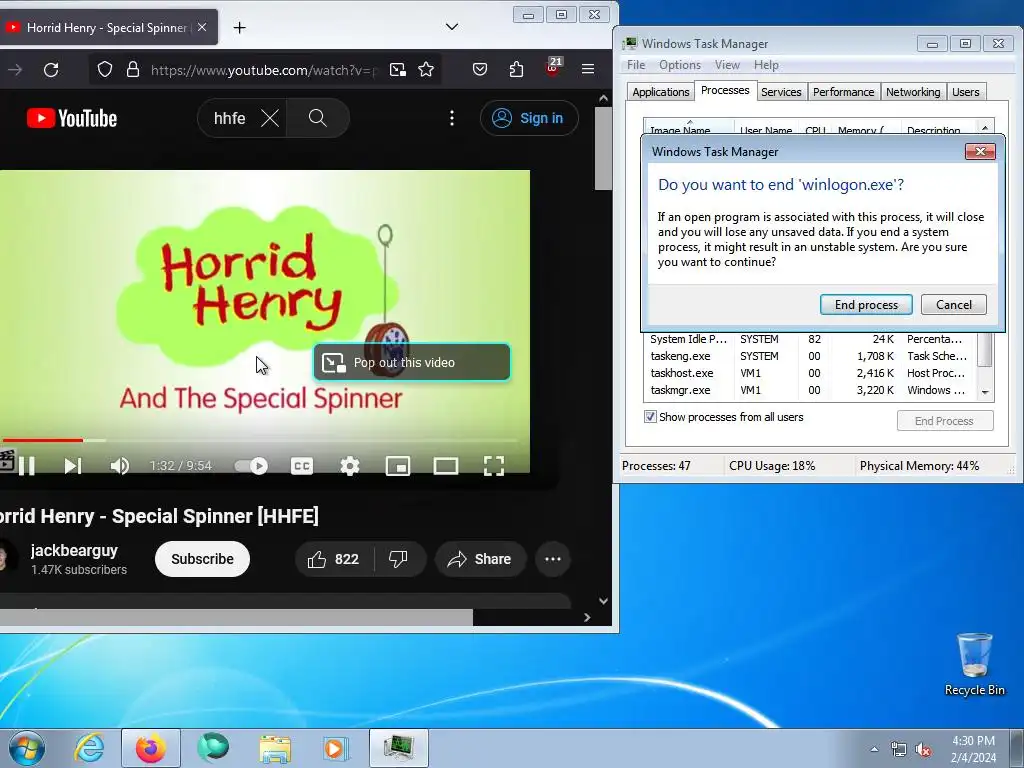
Task: Click the browser vertical scrollbar thumb
Action: (x=603, y=149)
